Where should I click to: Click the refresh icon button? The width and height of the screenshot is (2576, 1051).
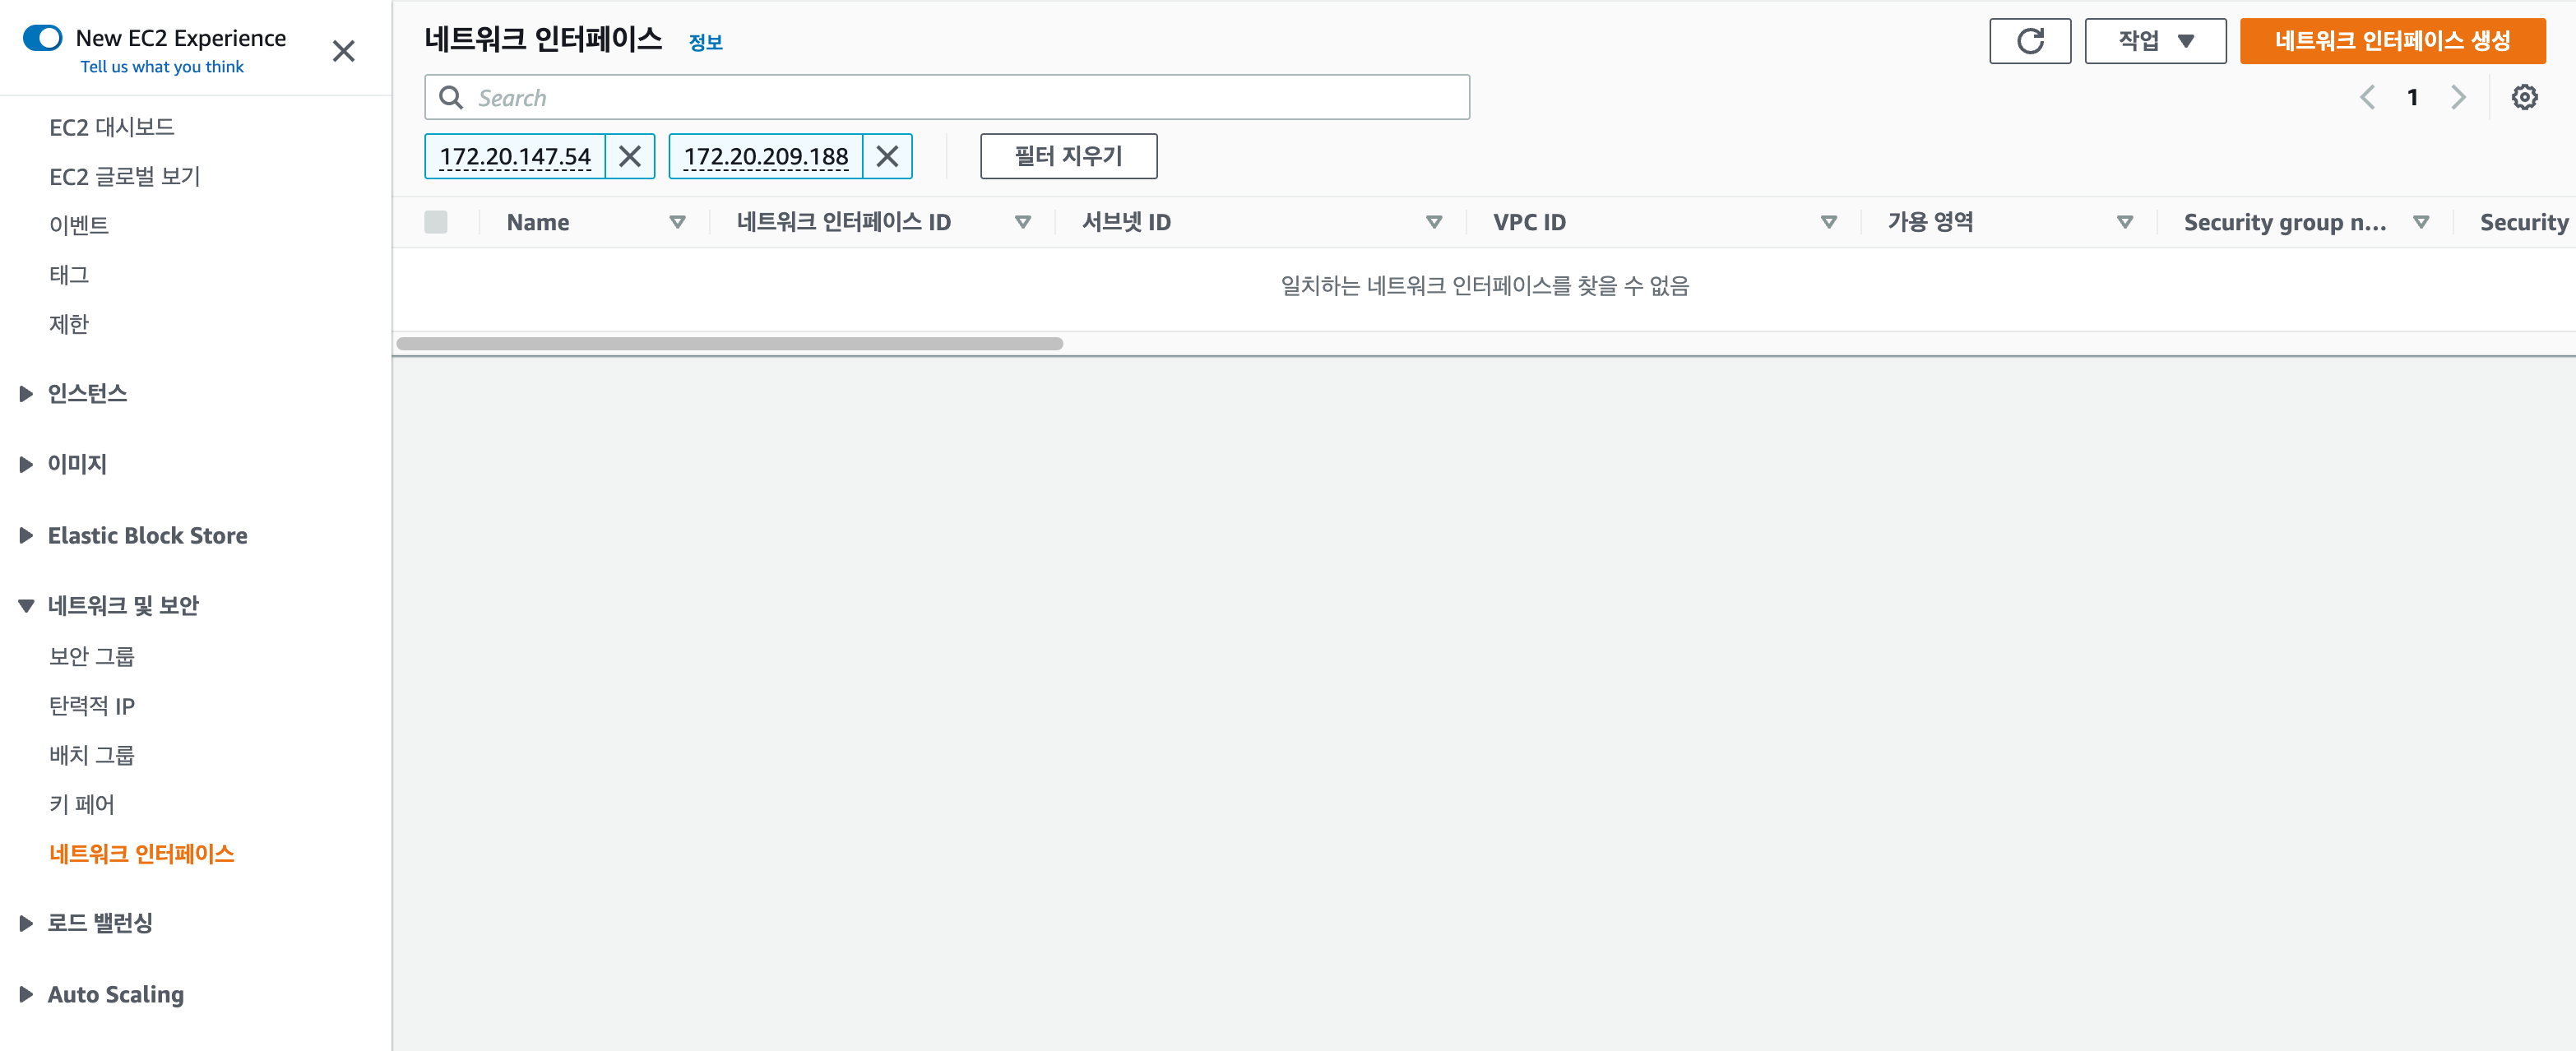2029,41
